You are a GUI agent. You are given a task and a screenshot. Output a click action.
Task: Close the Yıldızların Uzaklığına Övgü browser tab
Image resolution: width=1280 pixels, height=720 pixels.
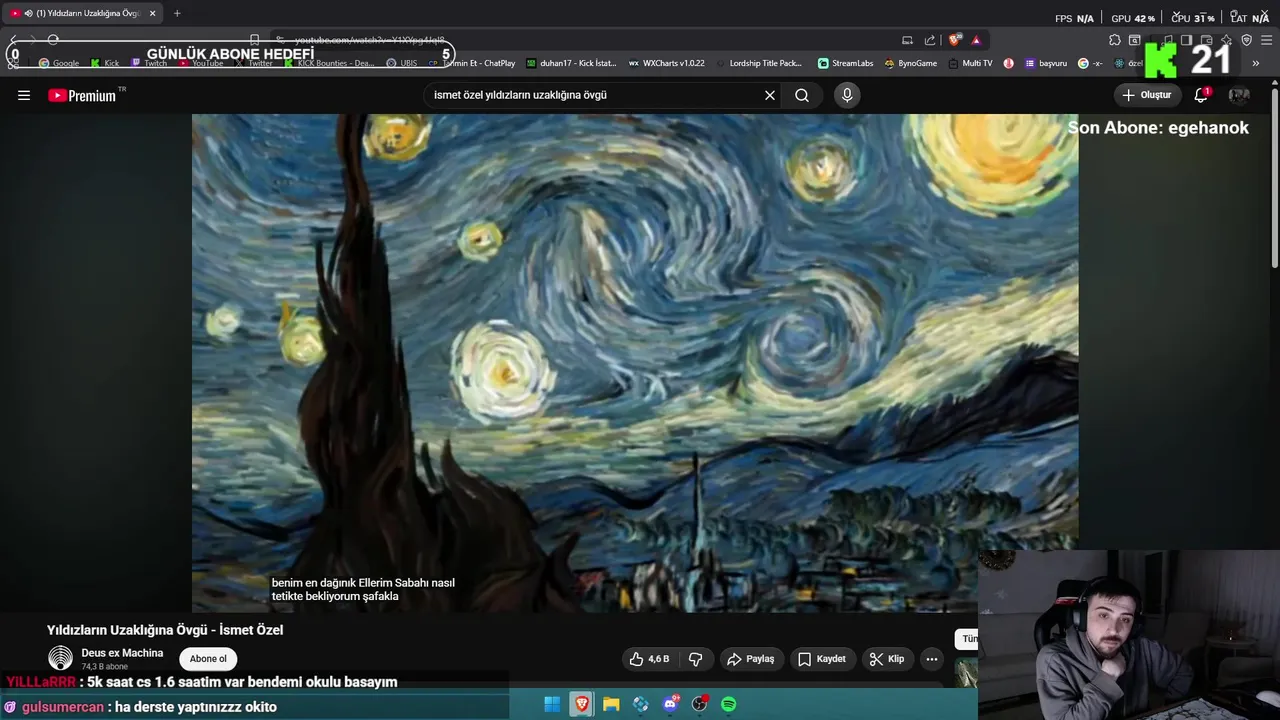(x=152, y=13)
